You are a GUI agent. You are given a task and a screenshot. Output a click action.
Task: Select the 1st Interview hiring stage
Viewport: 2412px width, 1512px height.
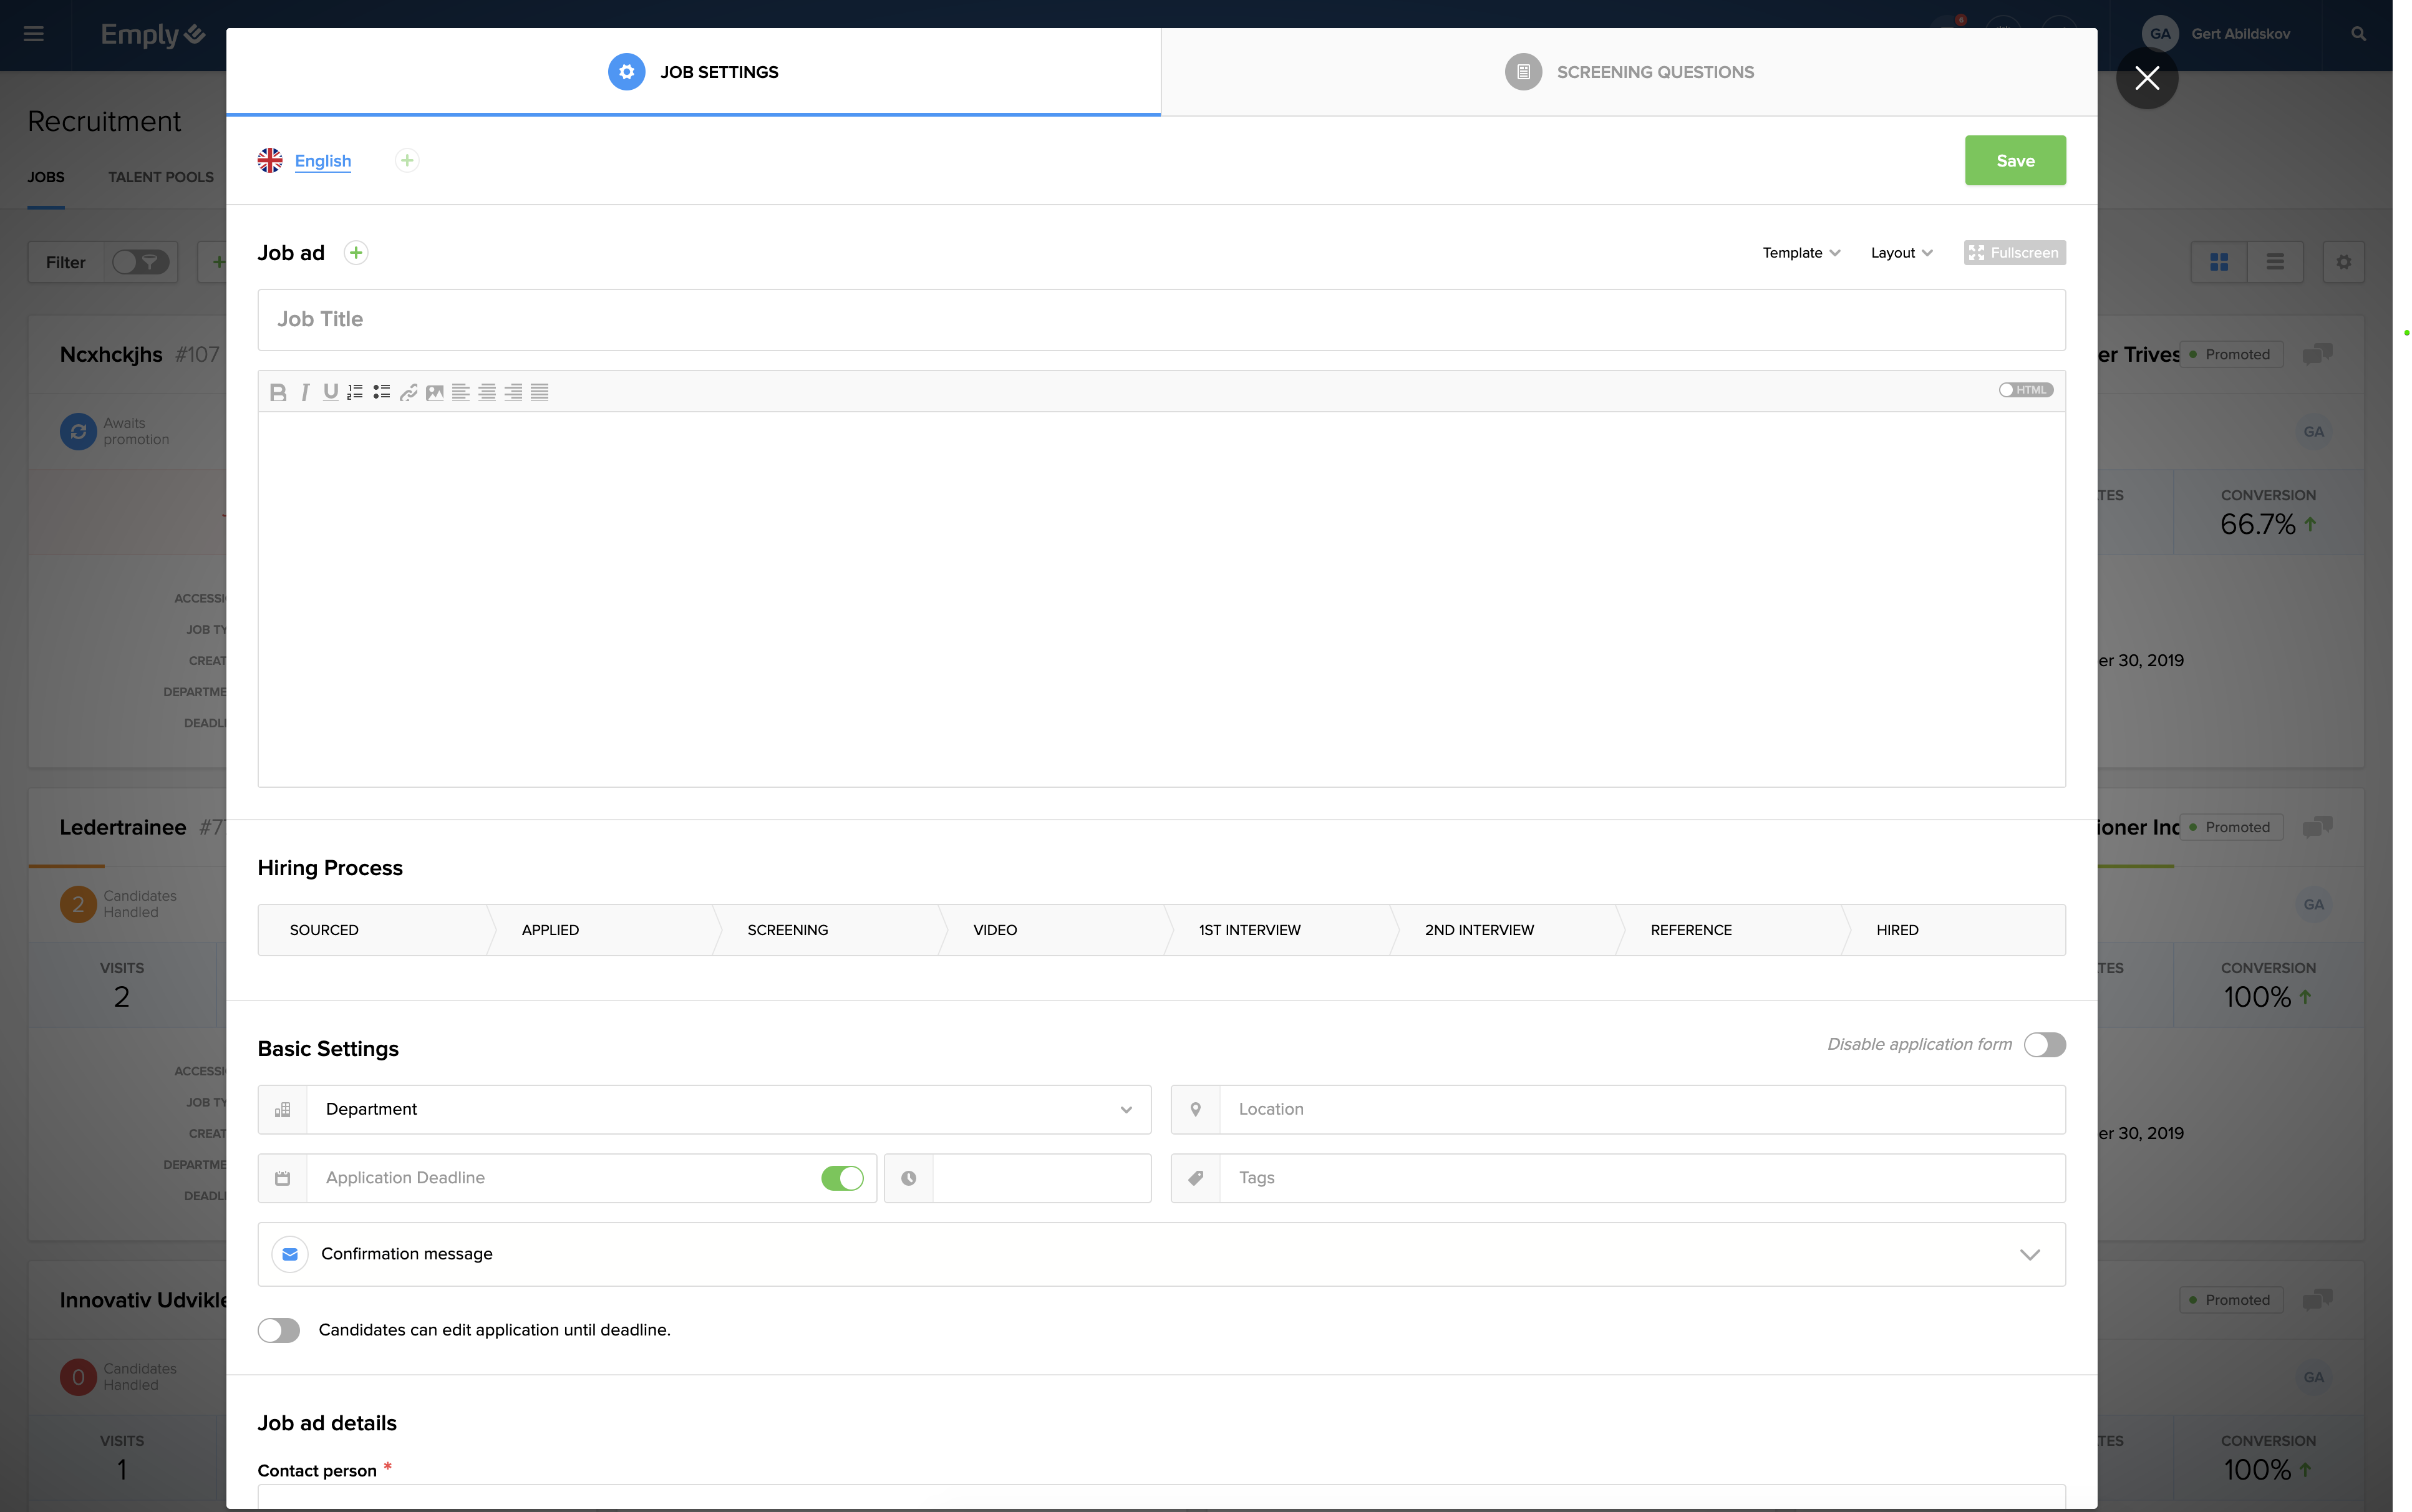[1249, 930]
